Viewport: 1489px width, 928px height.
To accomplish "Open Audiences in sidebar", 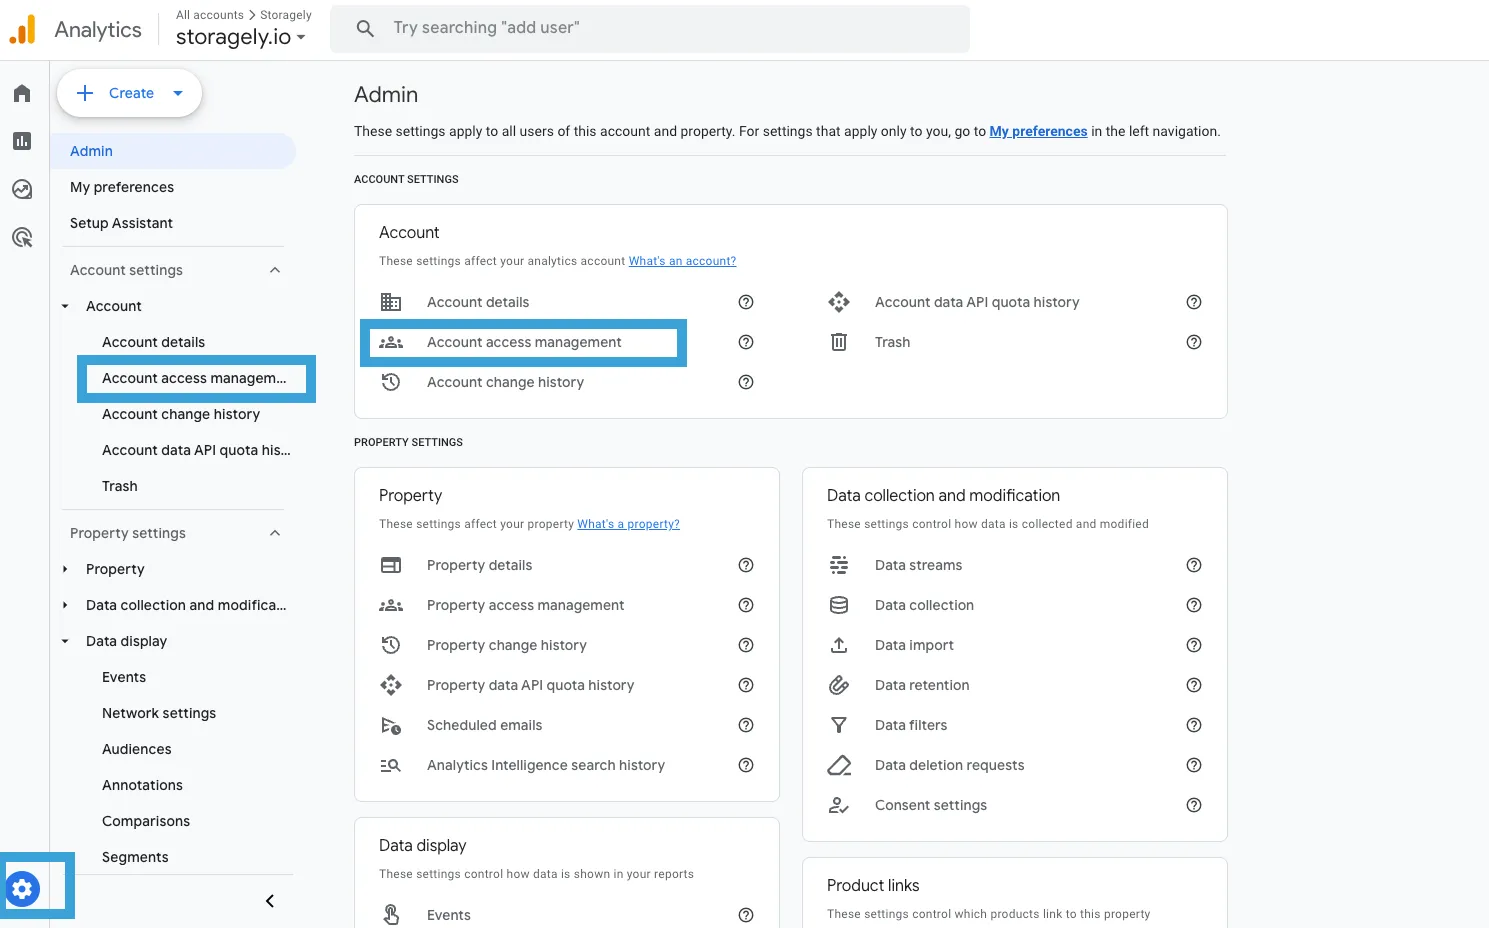I will 137,749.
